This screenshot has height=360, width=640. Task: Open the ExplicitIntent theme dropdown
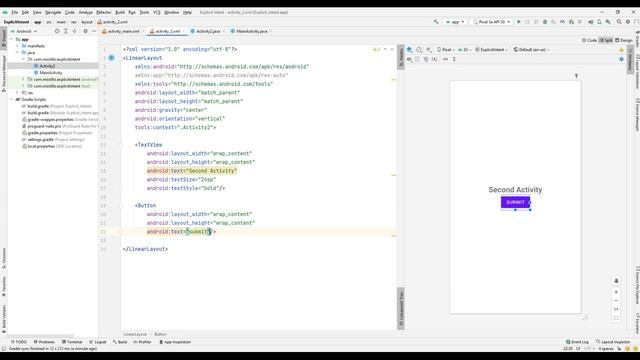491,49
